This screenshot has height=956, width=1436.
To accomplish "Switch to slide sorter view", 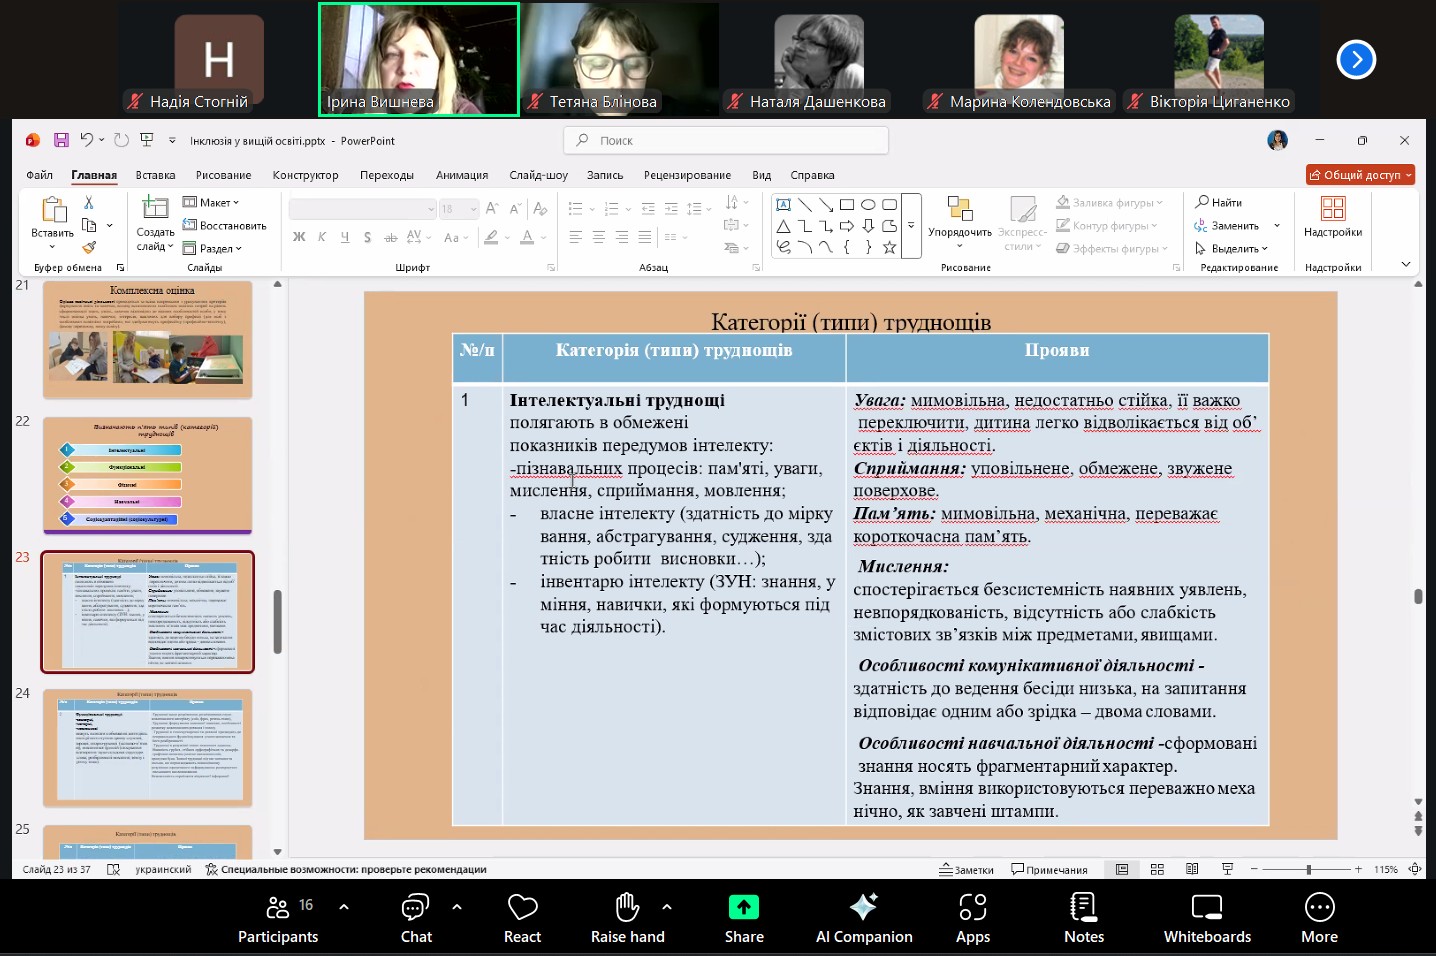I will coord(1157,869).
